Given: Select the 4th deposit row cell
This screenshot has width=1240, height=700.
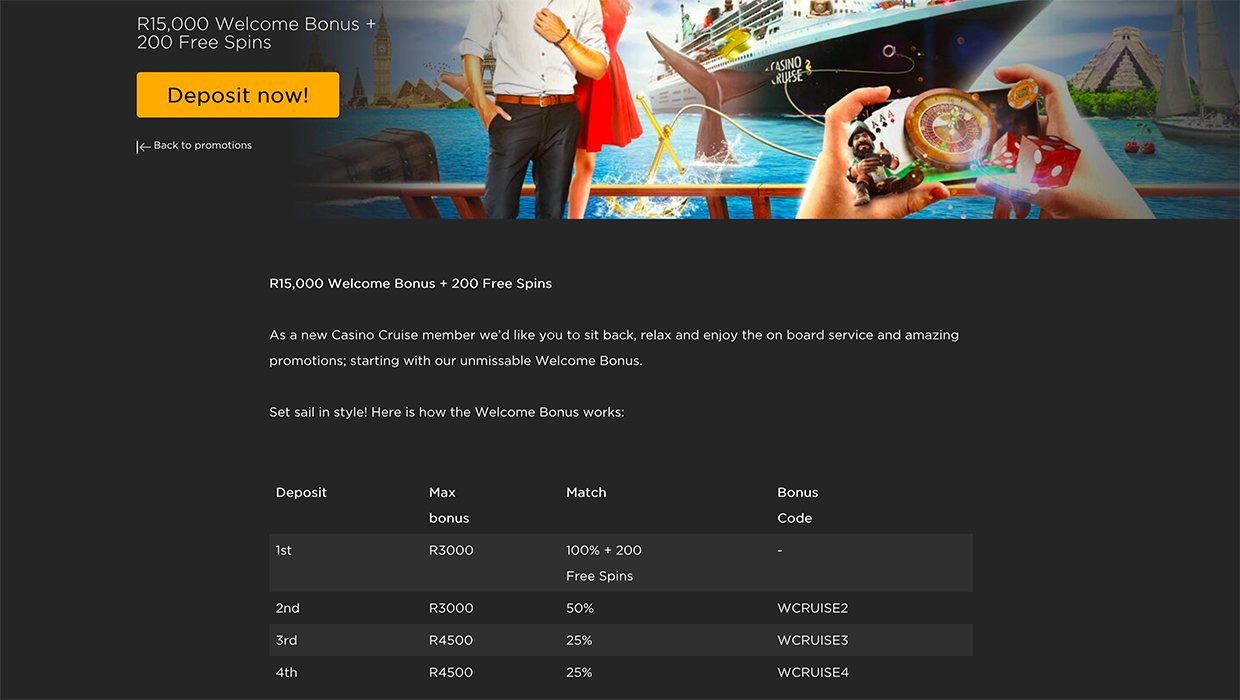Looking at the screenshot, I should pyautogui.click(x=287, y=673).
